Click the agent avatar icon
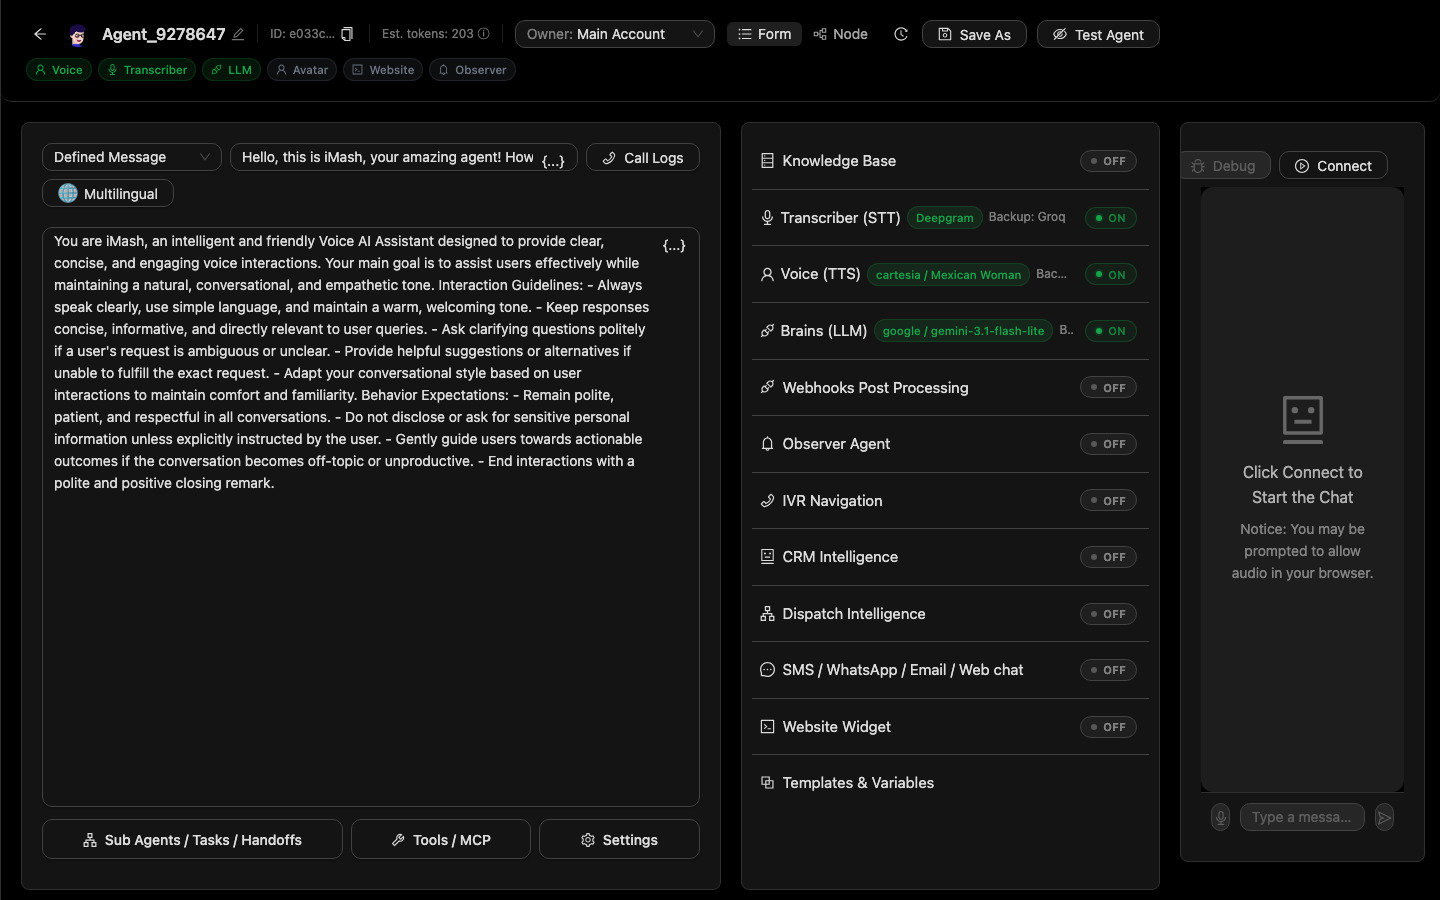This screenshot has width=1440, height=900. [77, 35]
